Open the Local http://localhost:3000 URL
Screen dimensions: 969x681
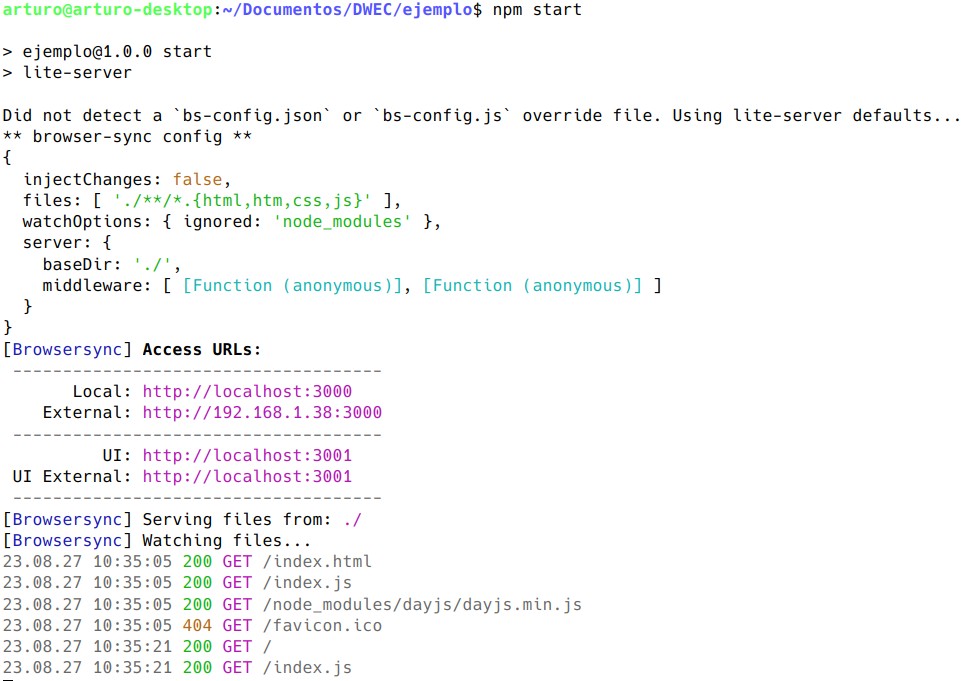tap(247, 391)
